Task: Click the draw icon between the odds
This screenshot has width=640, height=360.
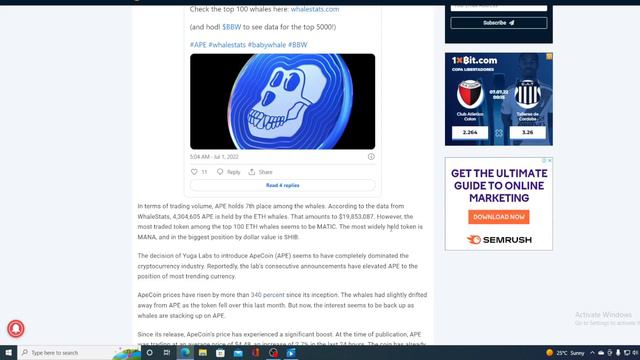Action: pyautogui.click(x=499, y=133)
